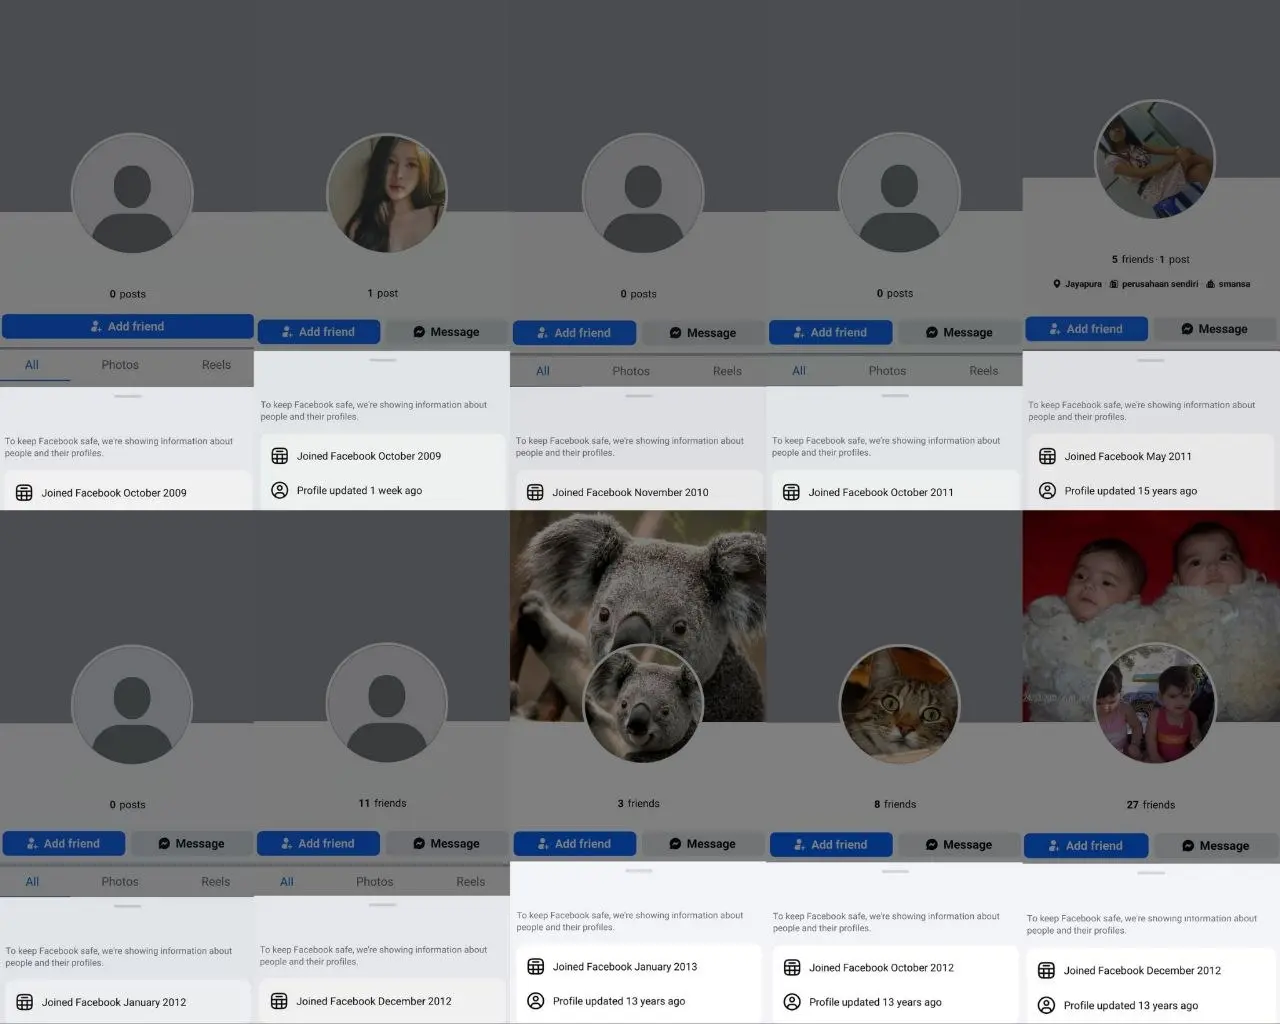The image size is (1280, 1024).
Task: Open Reels tab on the 11 friends profile
Action: 471,882
